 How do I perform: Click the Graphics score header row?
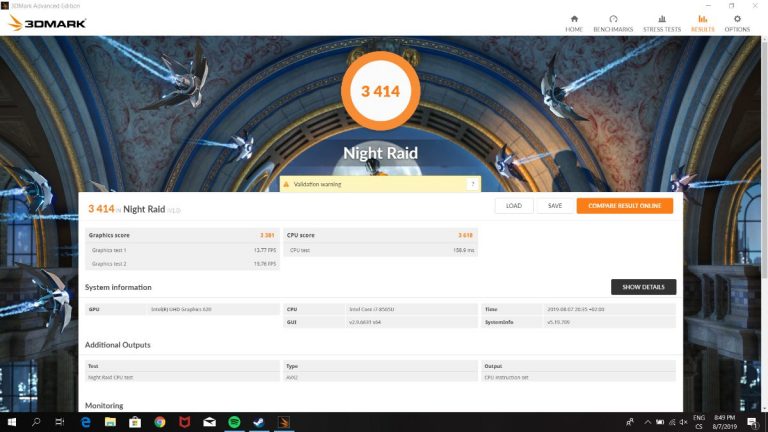tap(182, 235)
